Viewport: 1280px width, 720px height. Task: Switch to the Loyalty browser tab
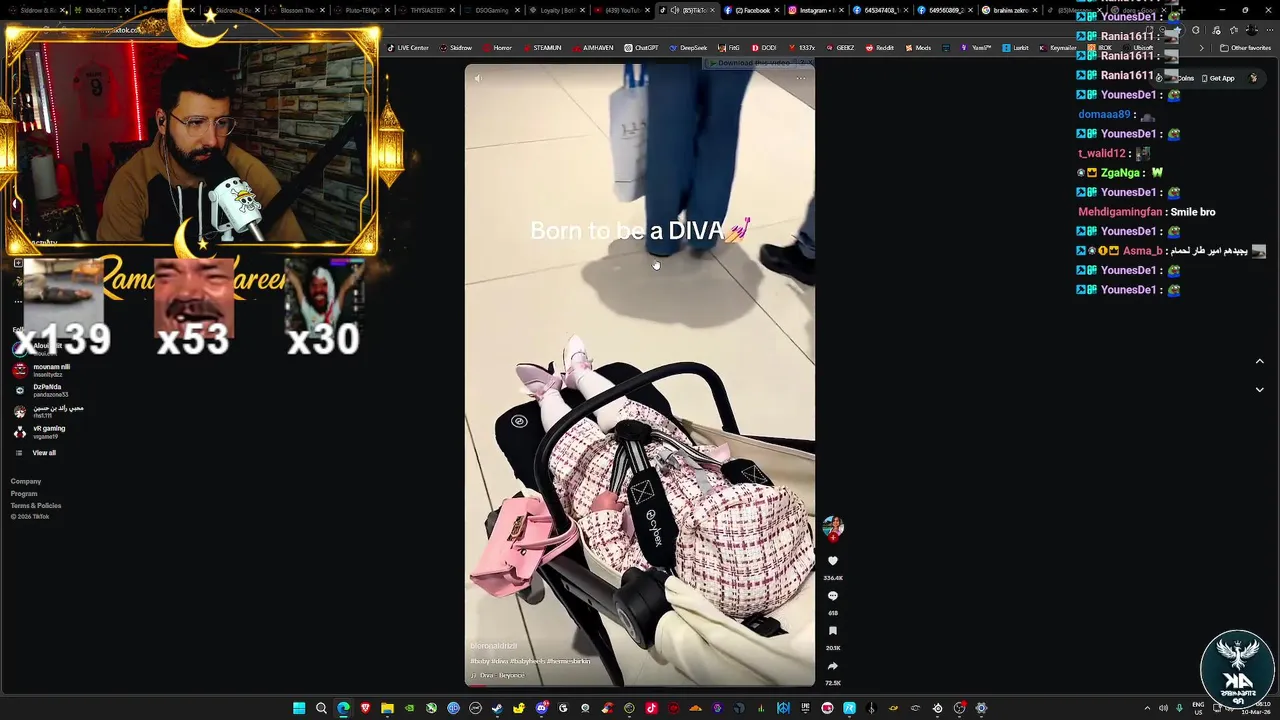[555, 10]
